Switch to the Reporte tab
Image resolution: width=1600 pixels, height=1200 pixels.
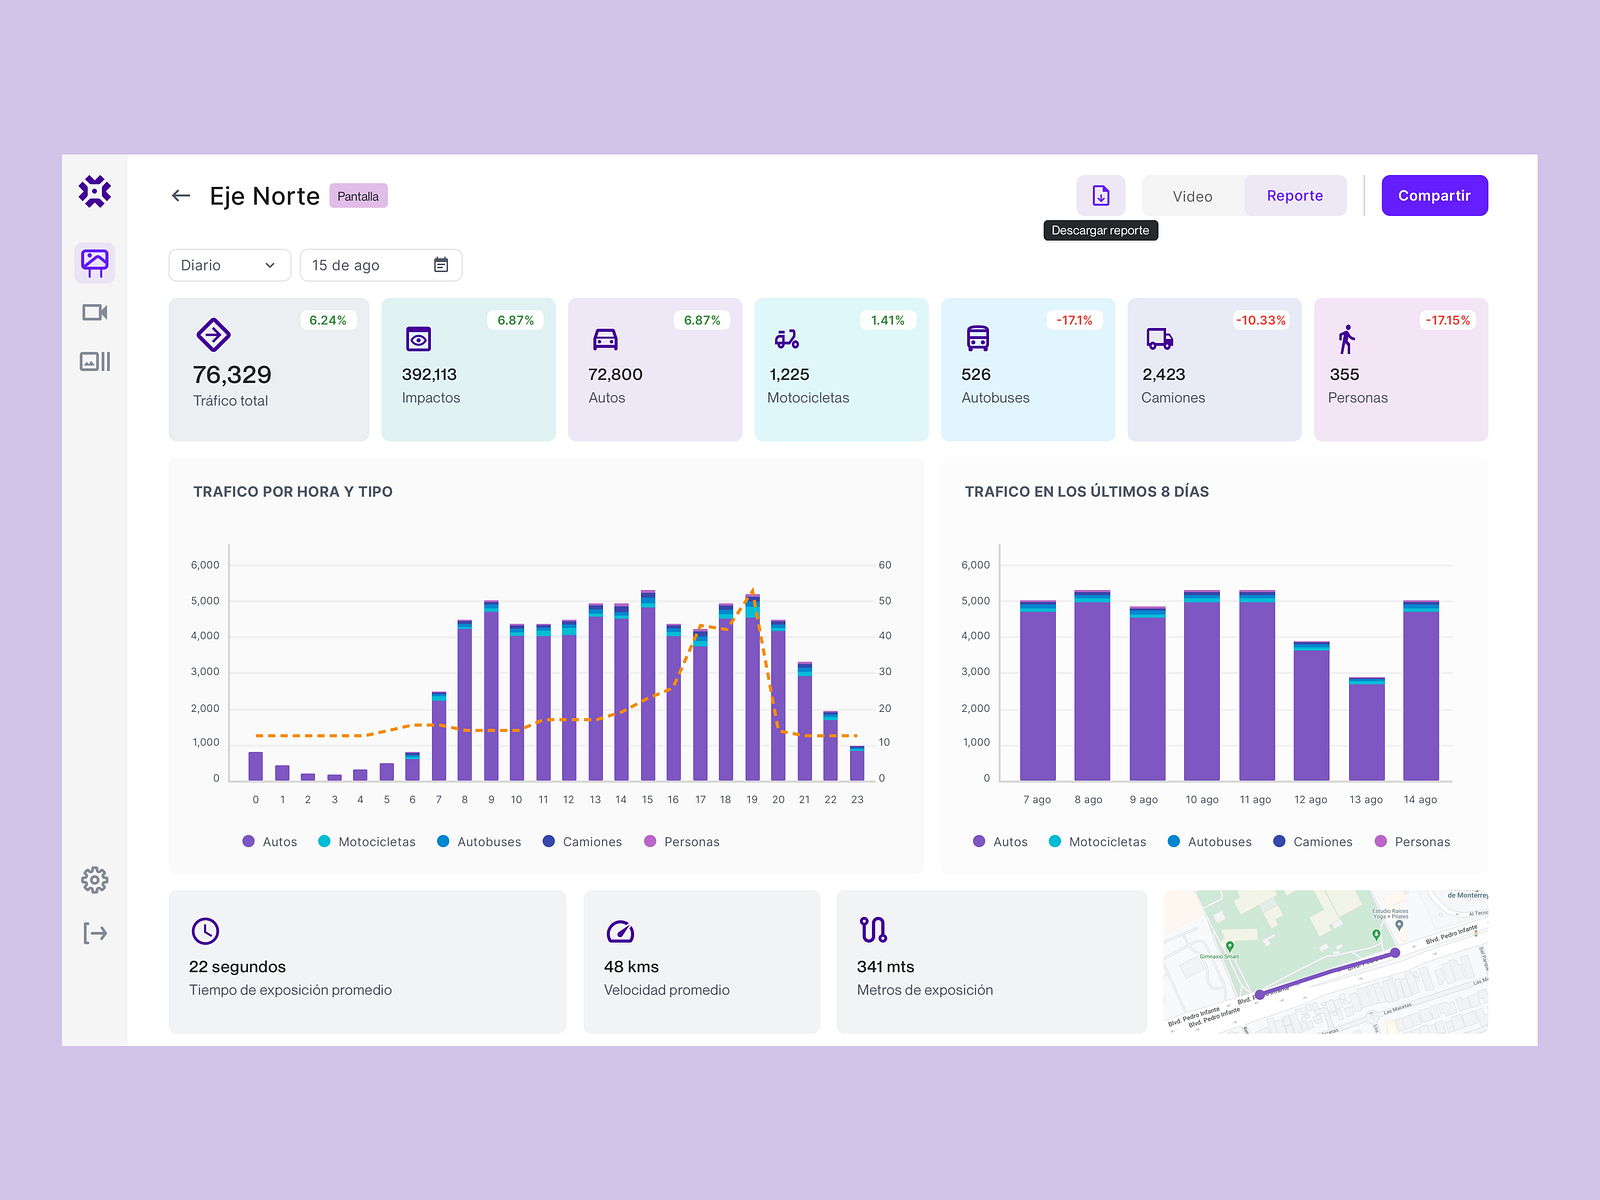(1295, 196)
